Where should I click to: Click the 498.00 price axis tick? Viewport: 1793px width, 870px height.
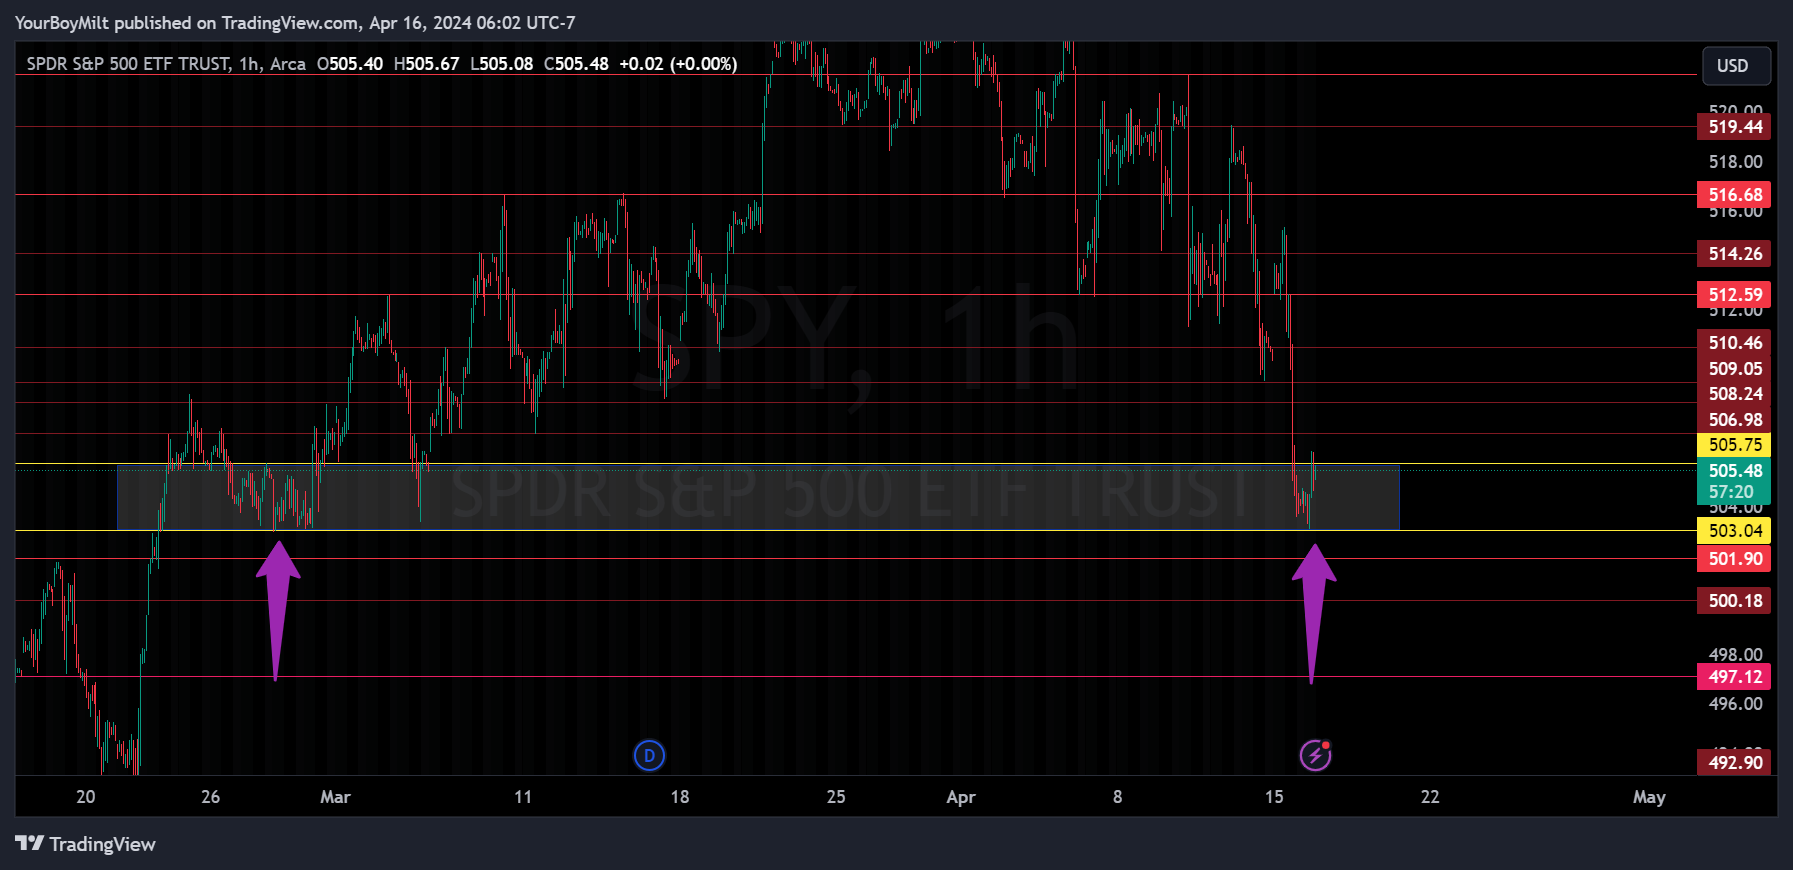click(1735, 655)
